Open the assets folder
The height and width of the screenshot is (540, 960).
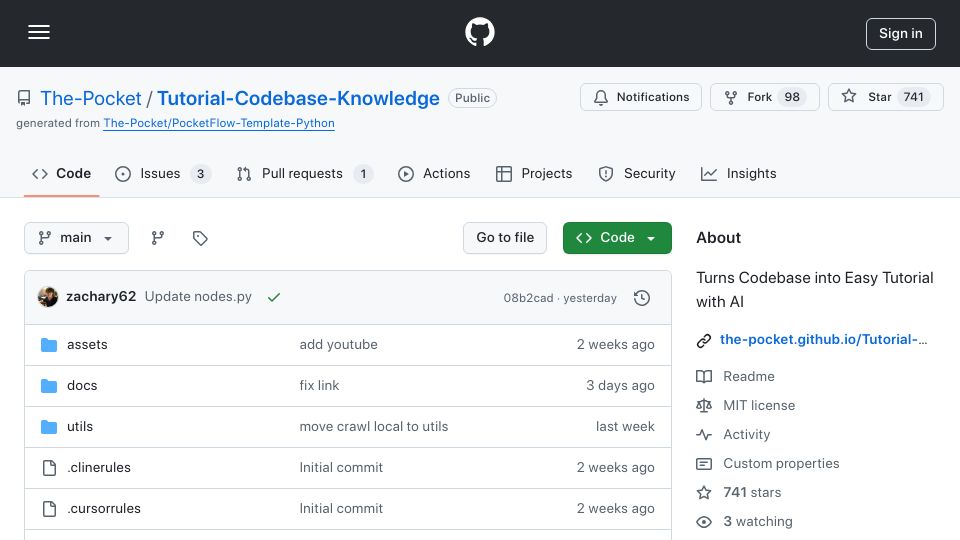[87, 345]
